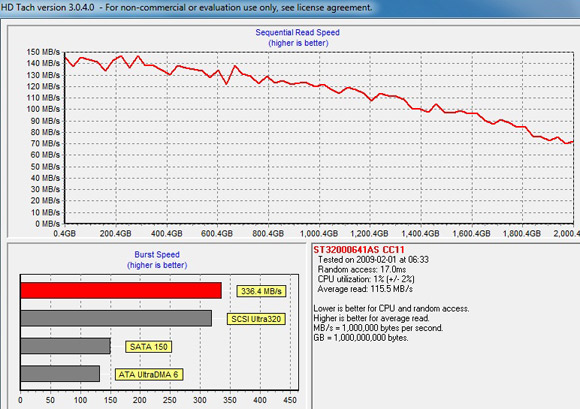Click the 200.4GB x-axis label

click(x=115, y=233)
